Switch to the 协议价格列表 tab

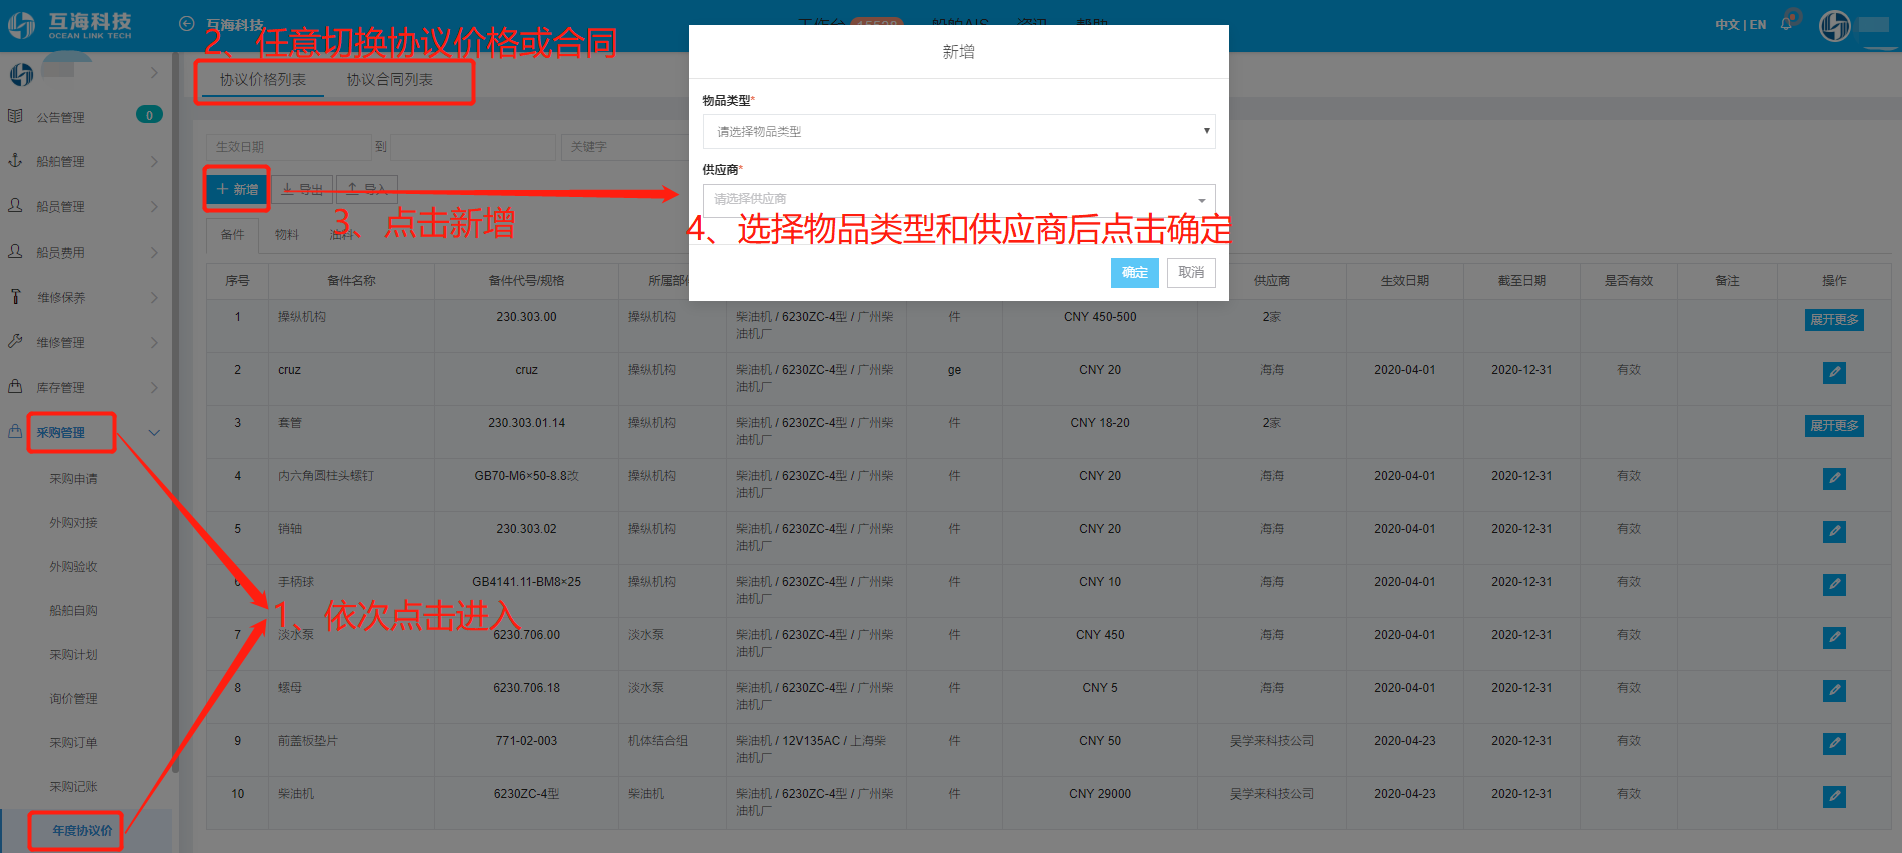(x=263, y=79)
